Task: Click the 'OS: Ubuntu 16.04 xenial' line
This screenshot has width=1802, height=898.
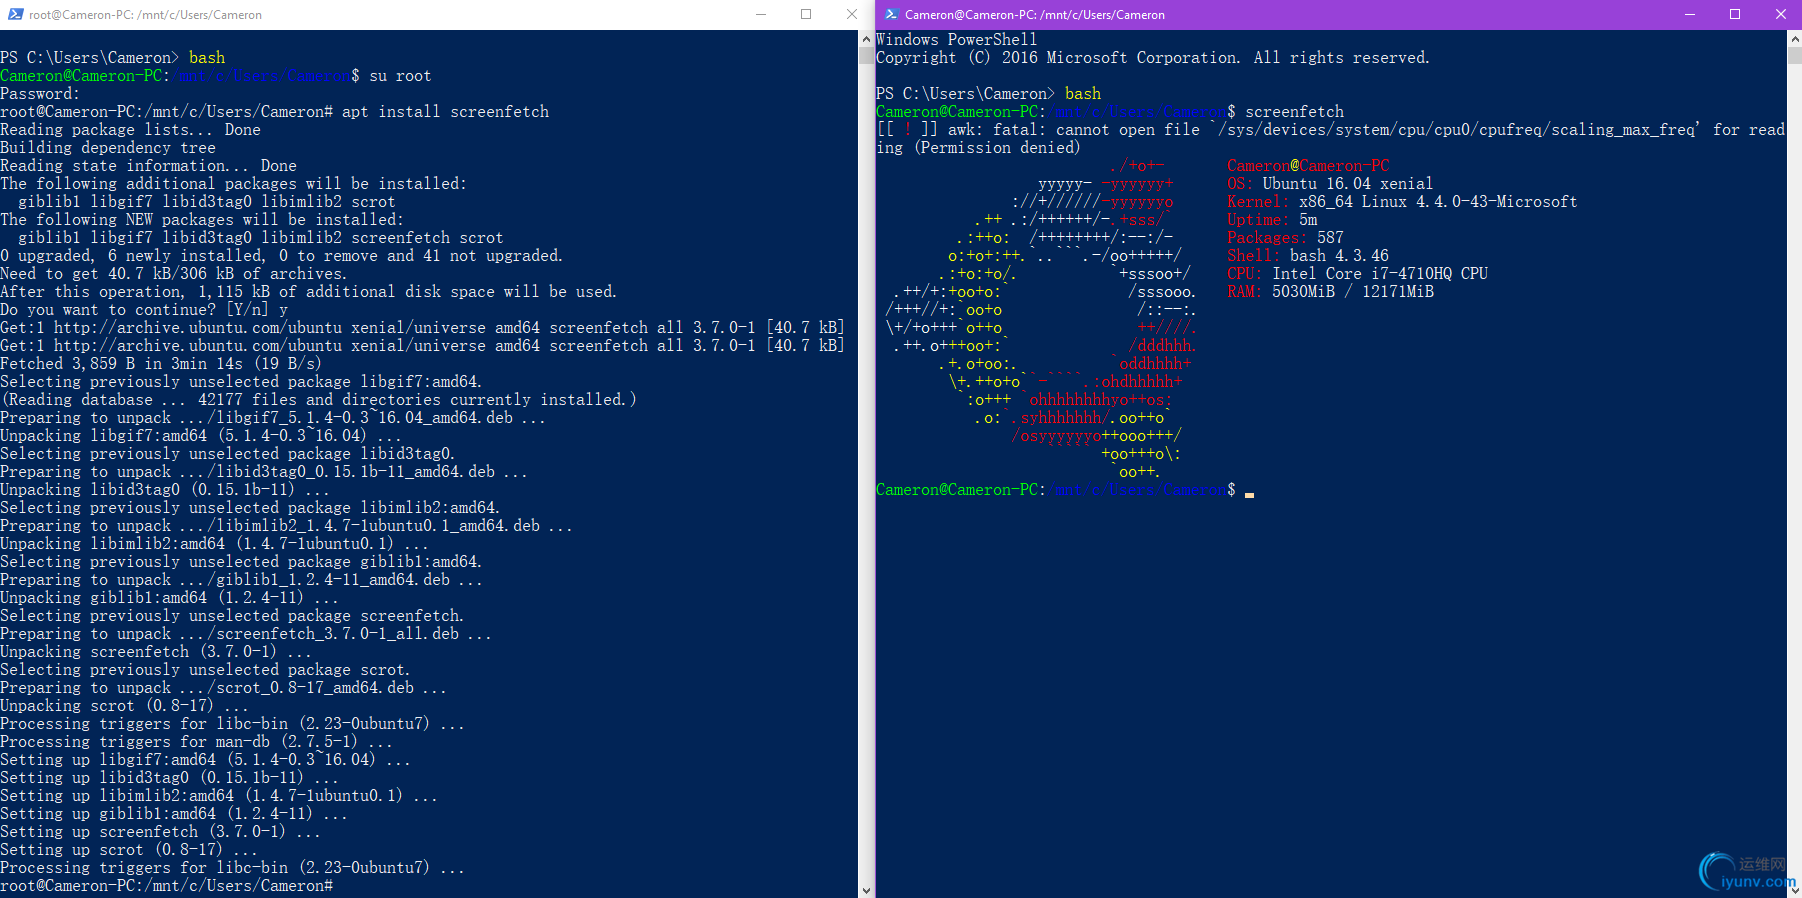Action: tap(1330, 184)
